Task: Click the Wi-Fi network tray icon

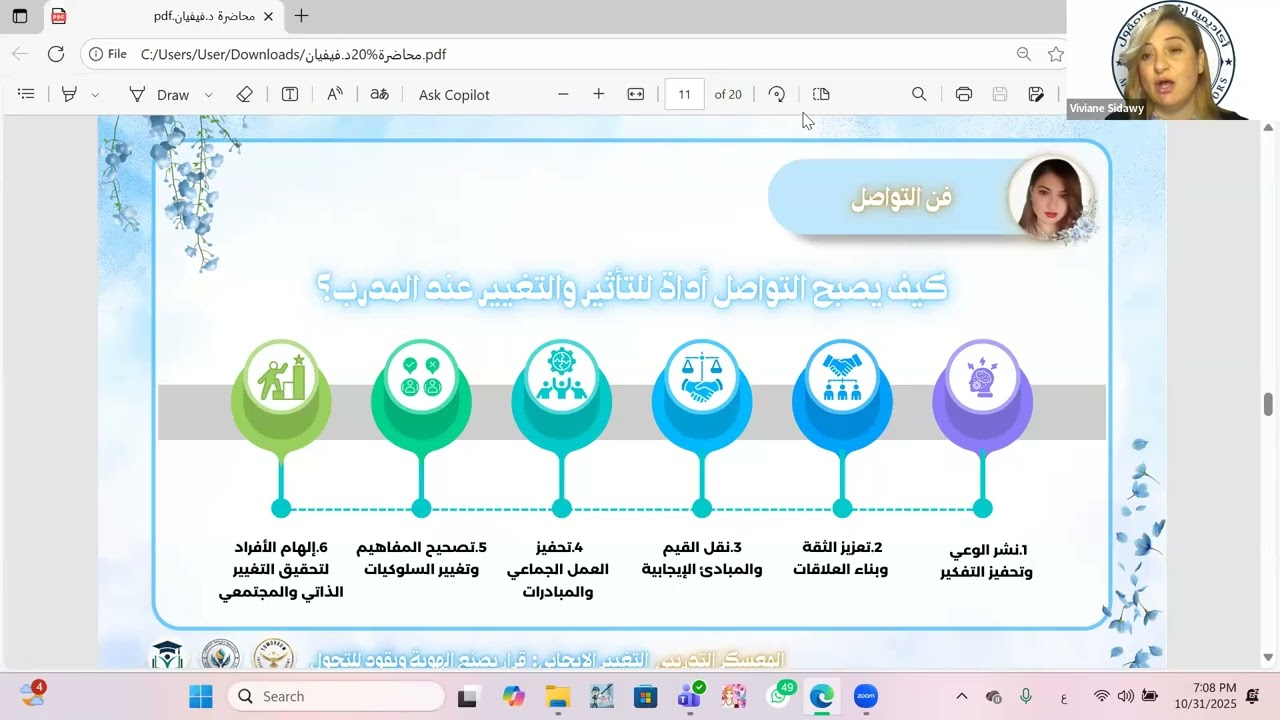Action: pos(1101,696)
